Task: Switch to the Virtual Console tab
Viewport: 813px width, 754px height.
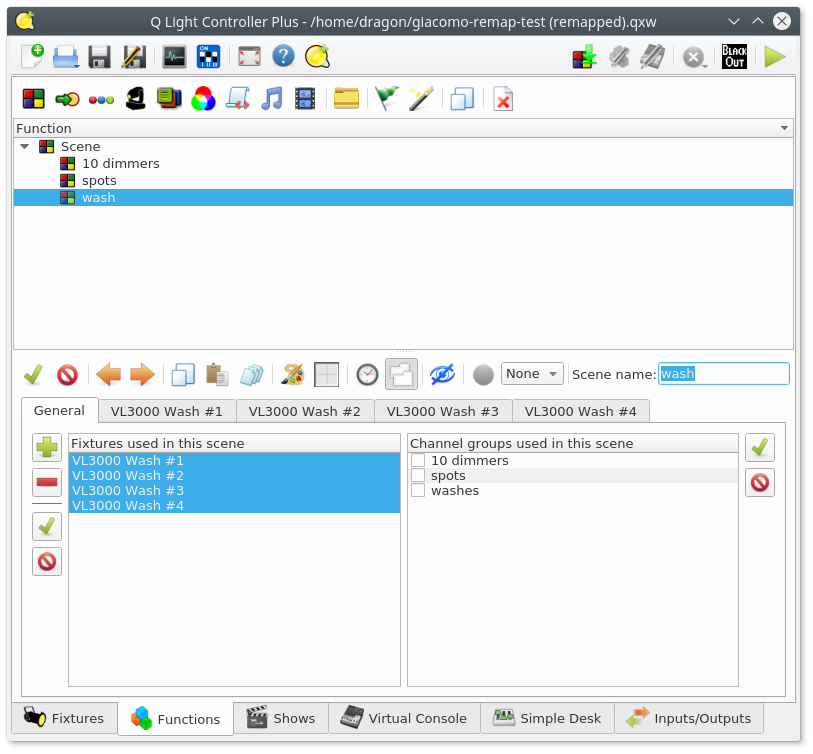Action: (x=404, y=718)
